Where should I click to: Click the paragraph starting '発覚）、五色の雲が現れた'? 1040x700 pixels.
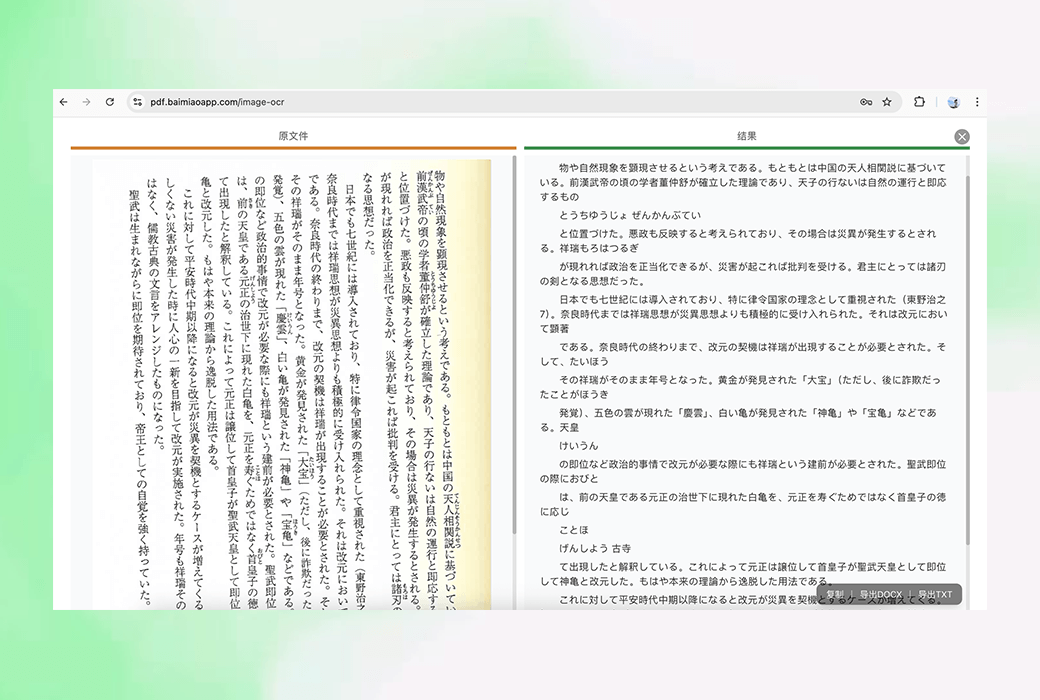pos(738,419)
